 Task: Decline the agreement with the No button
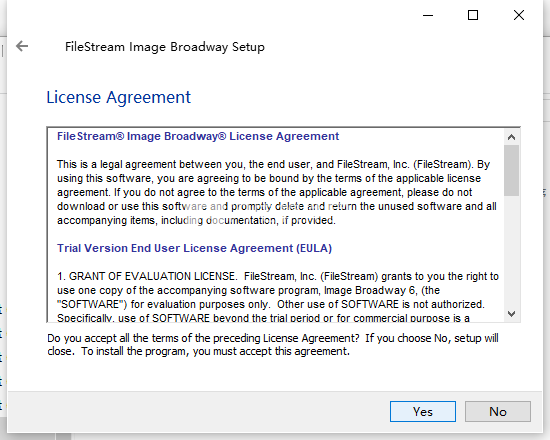tap(498, 412)
